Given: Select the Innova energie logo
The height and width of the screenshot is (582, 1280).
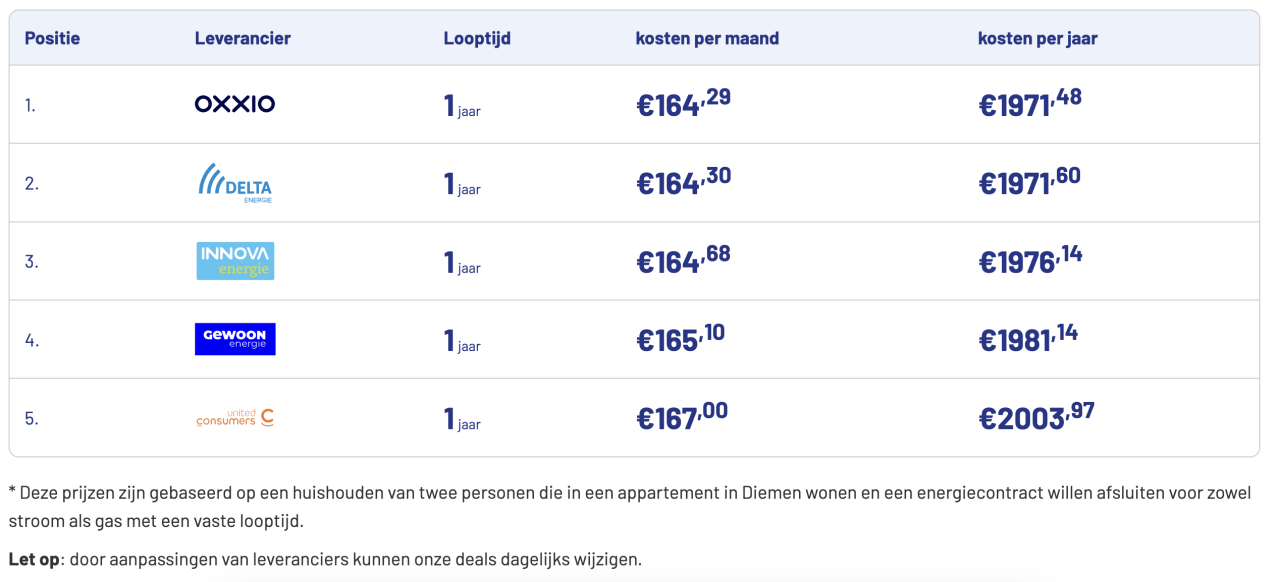Looking at the screenshot, I should [235, 261].
